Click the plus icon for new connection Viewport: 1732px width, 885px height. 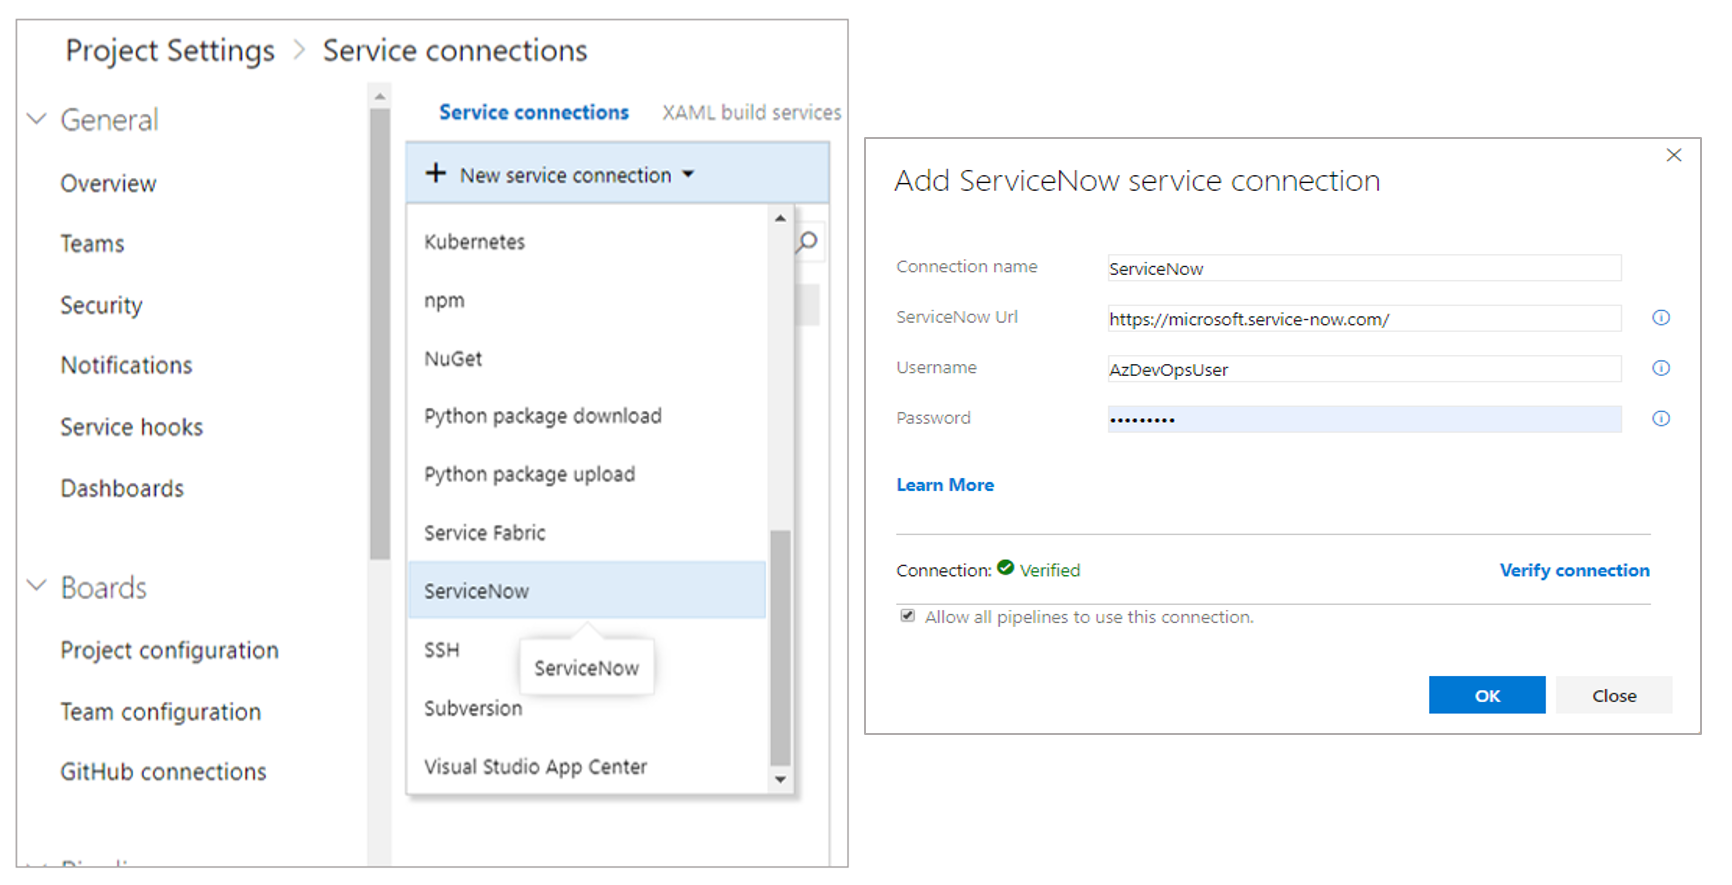click(x=436, y=173)
